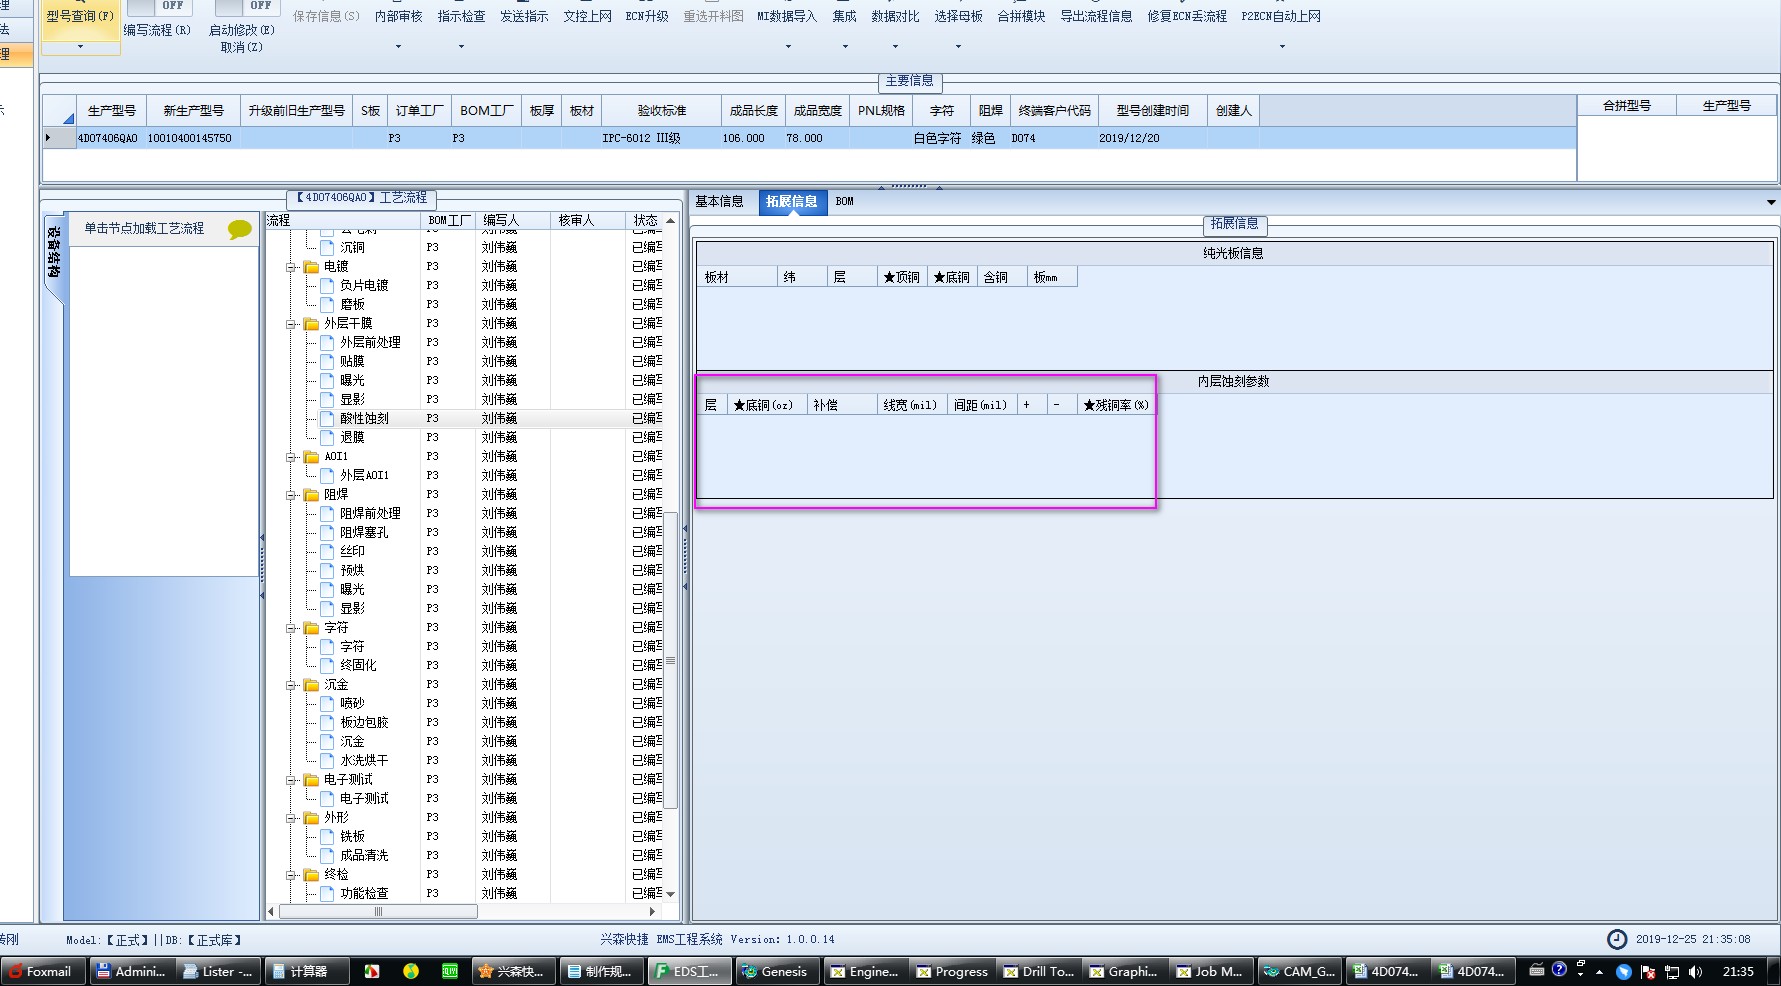Open the dropdown arrow under 指示检查
The width and height of the screenshot is (1781, 986).
tap(461, 46)
